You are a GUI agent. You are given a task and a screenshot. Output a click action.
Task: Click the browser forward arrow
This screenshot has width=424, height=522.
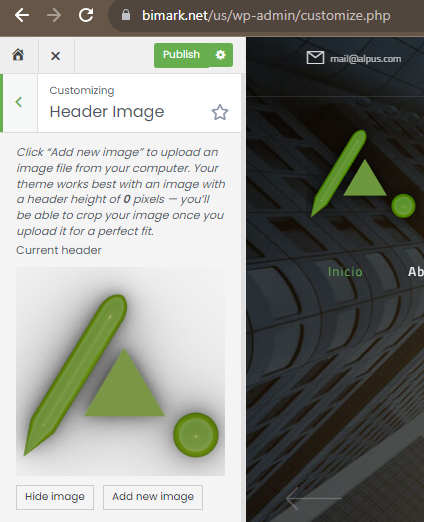54,15
